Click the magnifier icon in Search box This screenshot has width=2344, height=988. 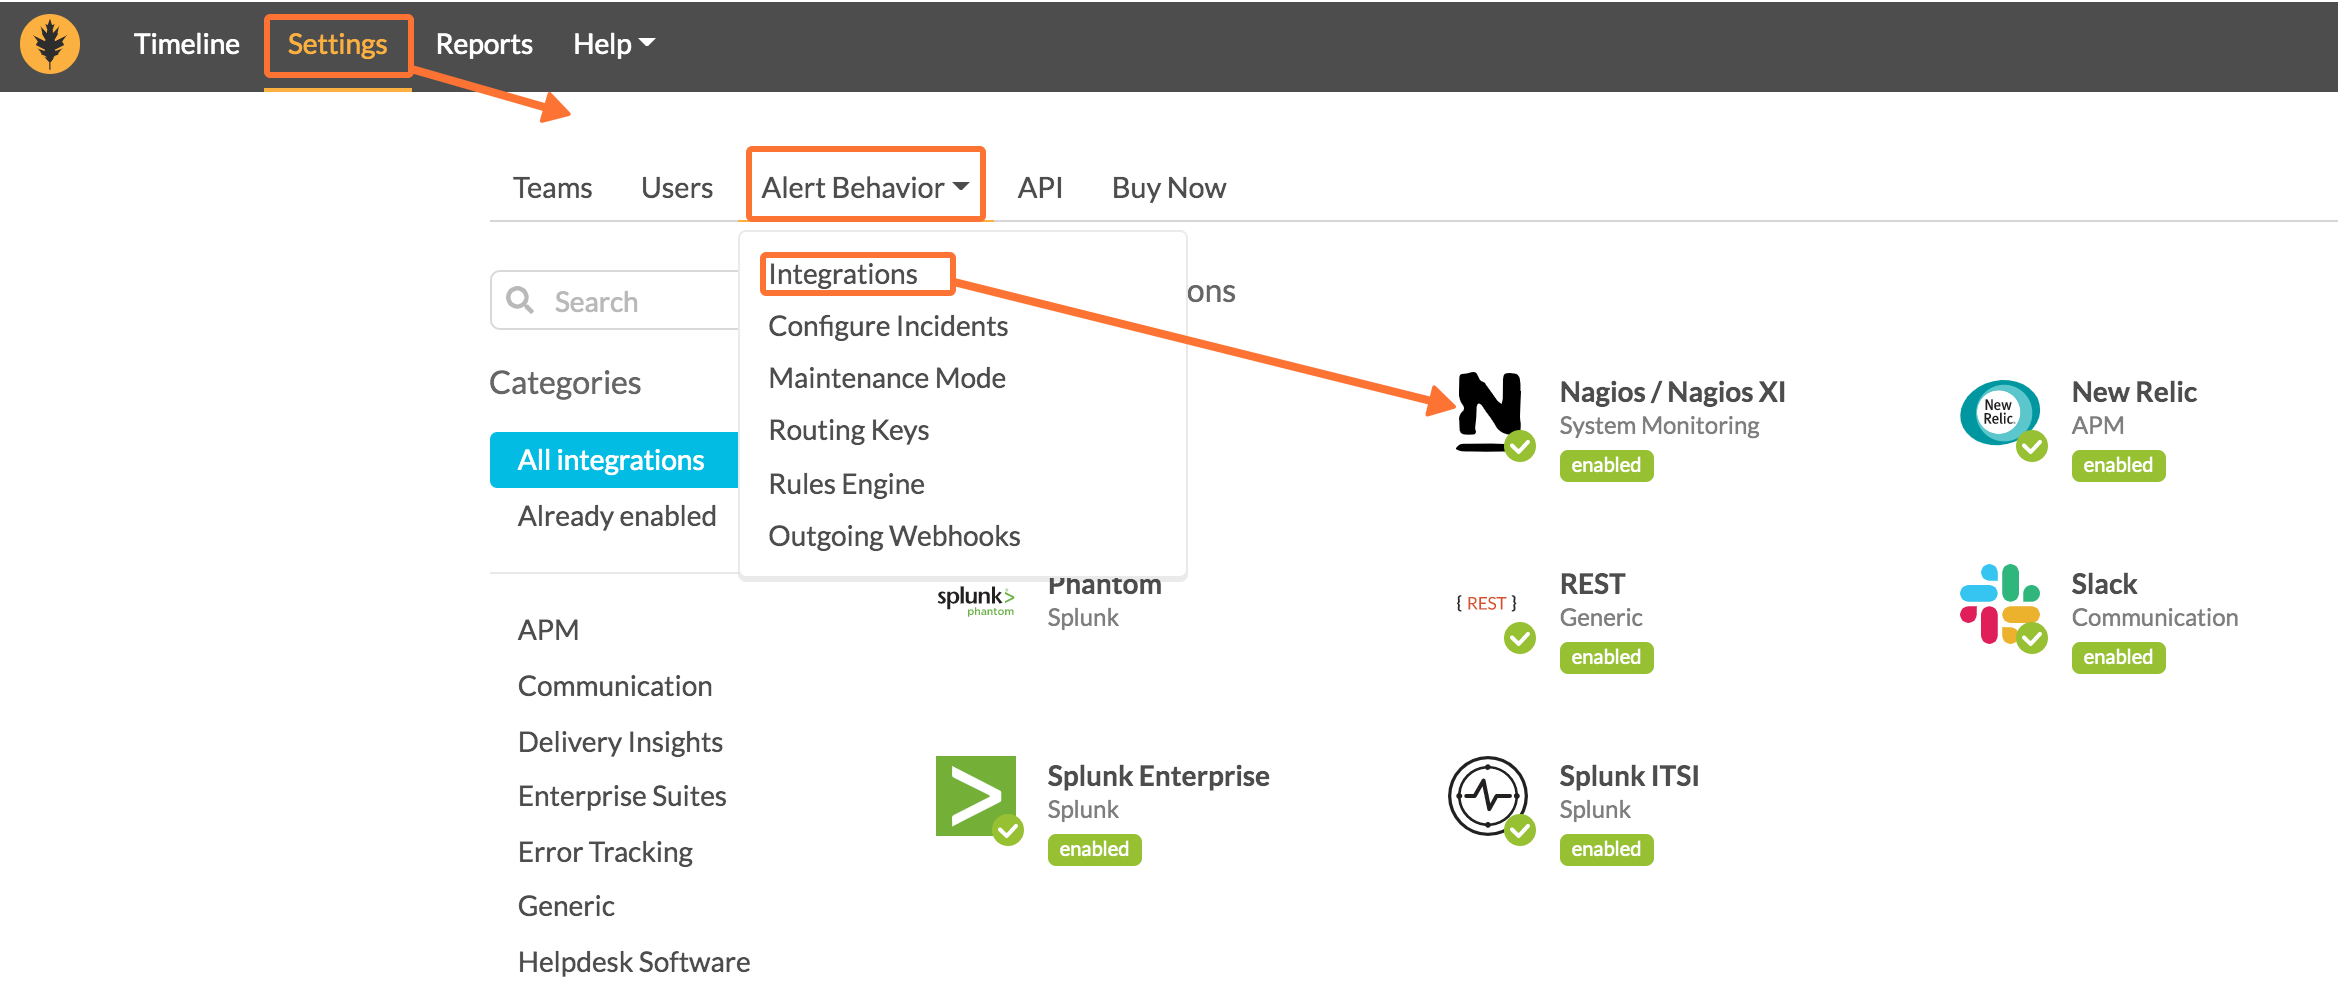coord(520,300)
